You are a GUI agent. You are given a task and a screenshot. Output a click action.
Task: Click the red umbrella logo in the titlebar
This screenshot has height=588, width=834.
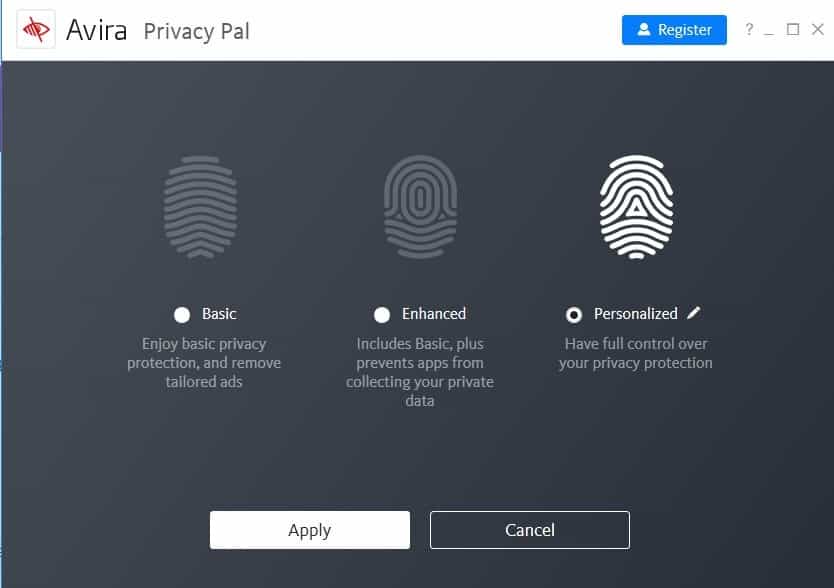pyautogui.click(x=36, y=29)
